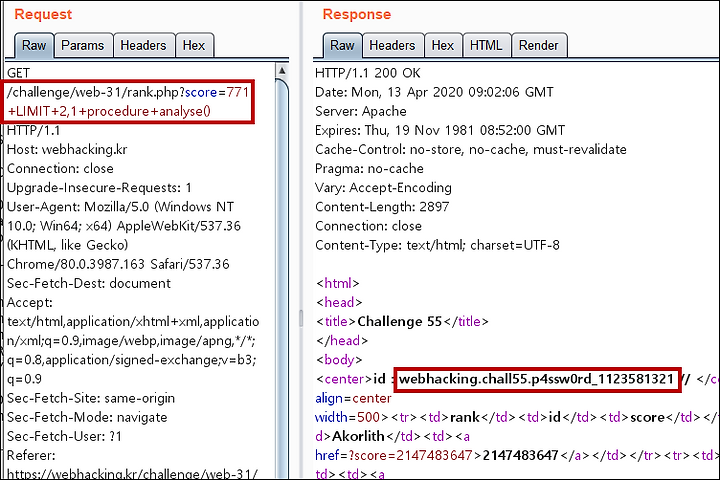Click 'Sec-Fetch-Dest: document' header
The image size is (720, 480).
89,283
